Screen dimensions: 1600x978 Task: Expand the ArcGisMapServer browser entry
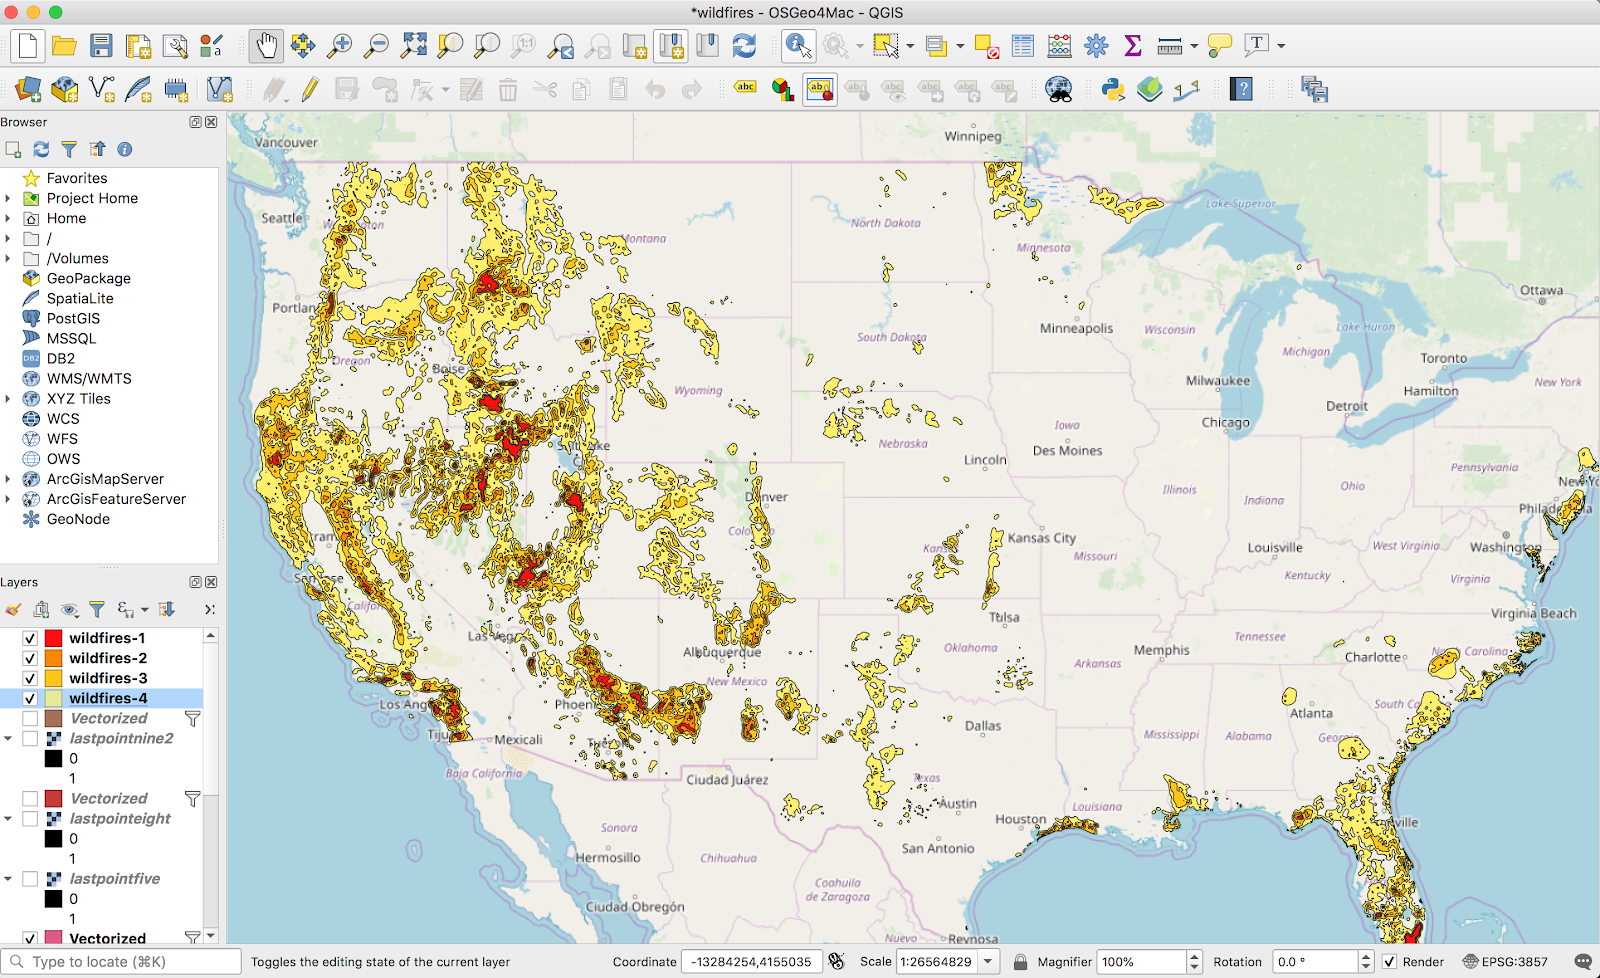coord(8,479)
